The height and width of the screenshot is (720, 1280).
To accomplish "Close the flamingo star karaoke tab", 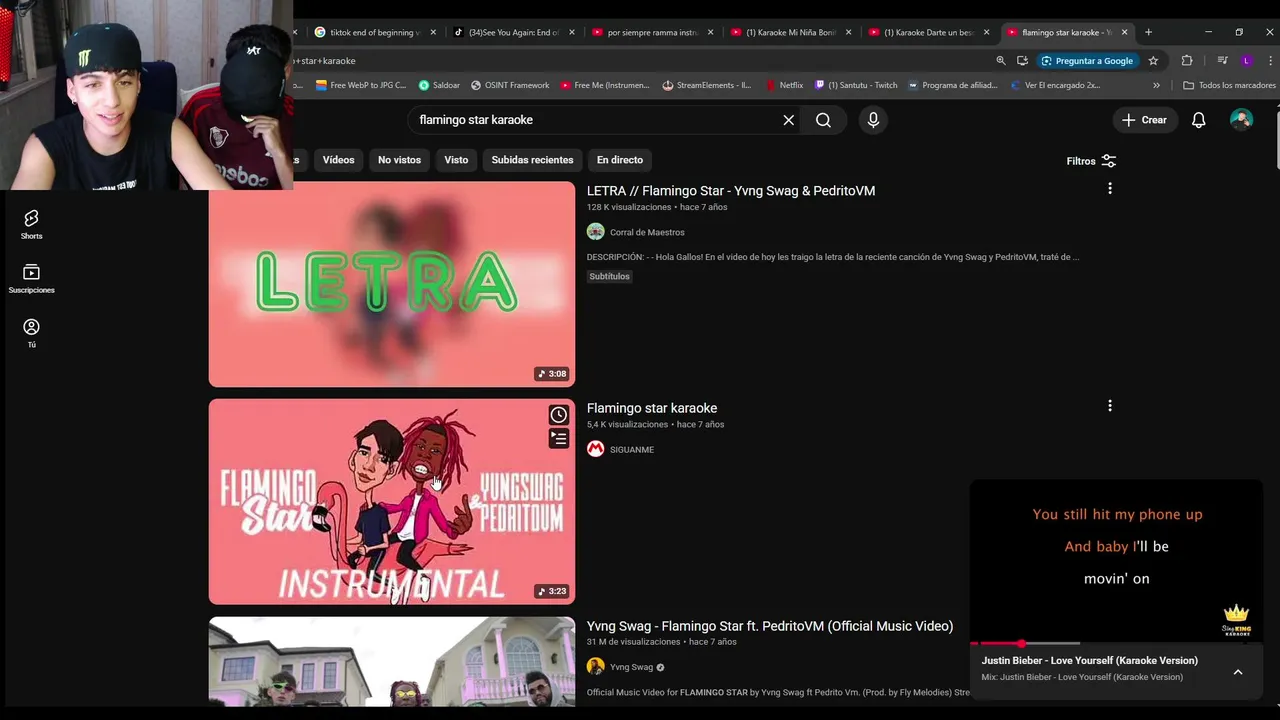I will (1124, 32).
